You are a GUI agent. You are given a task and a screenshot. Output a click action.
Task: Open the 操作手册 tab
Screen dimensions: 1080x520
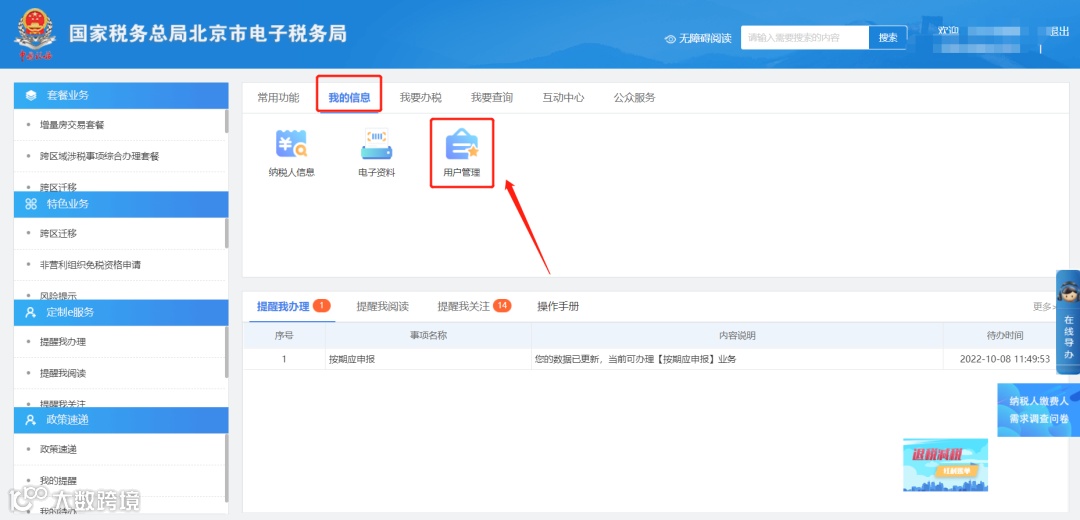(x=558, y=306)
